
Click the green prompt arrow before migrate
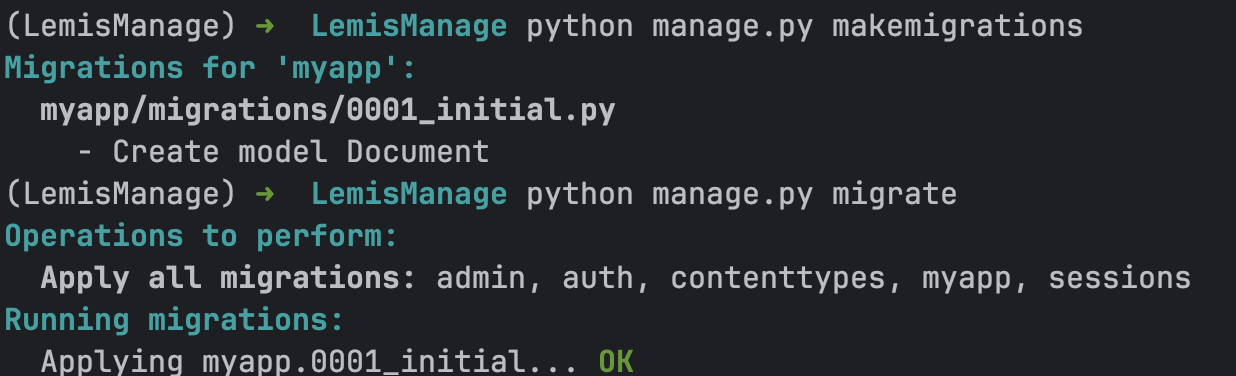click(x=264, y=194)
